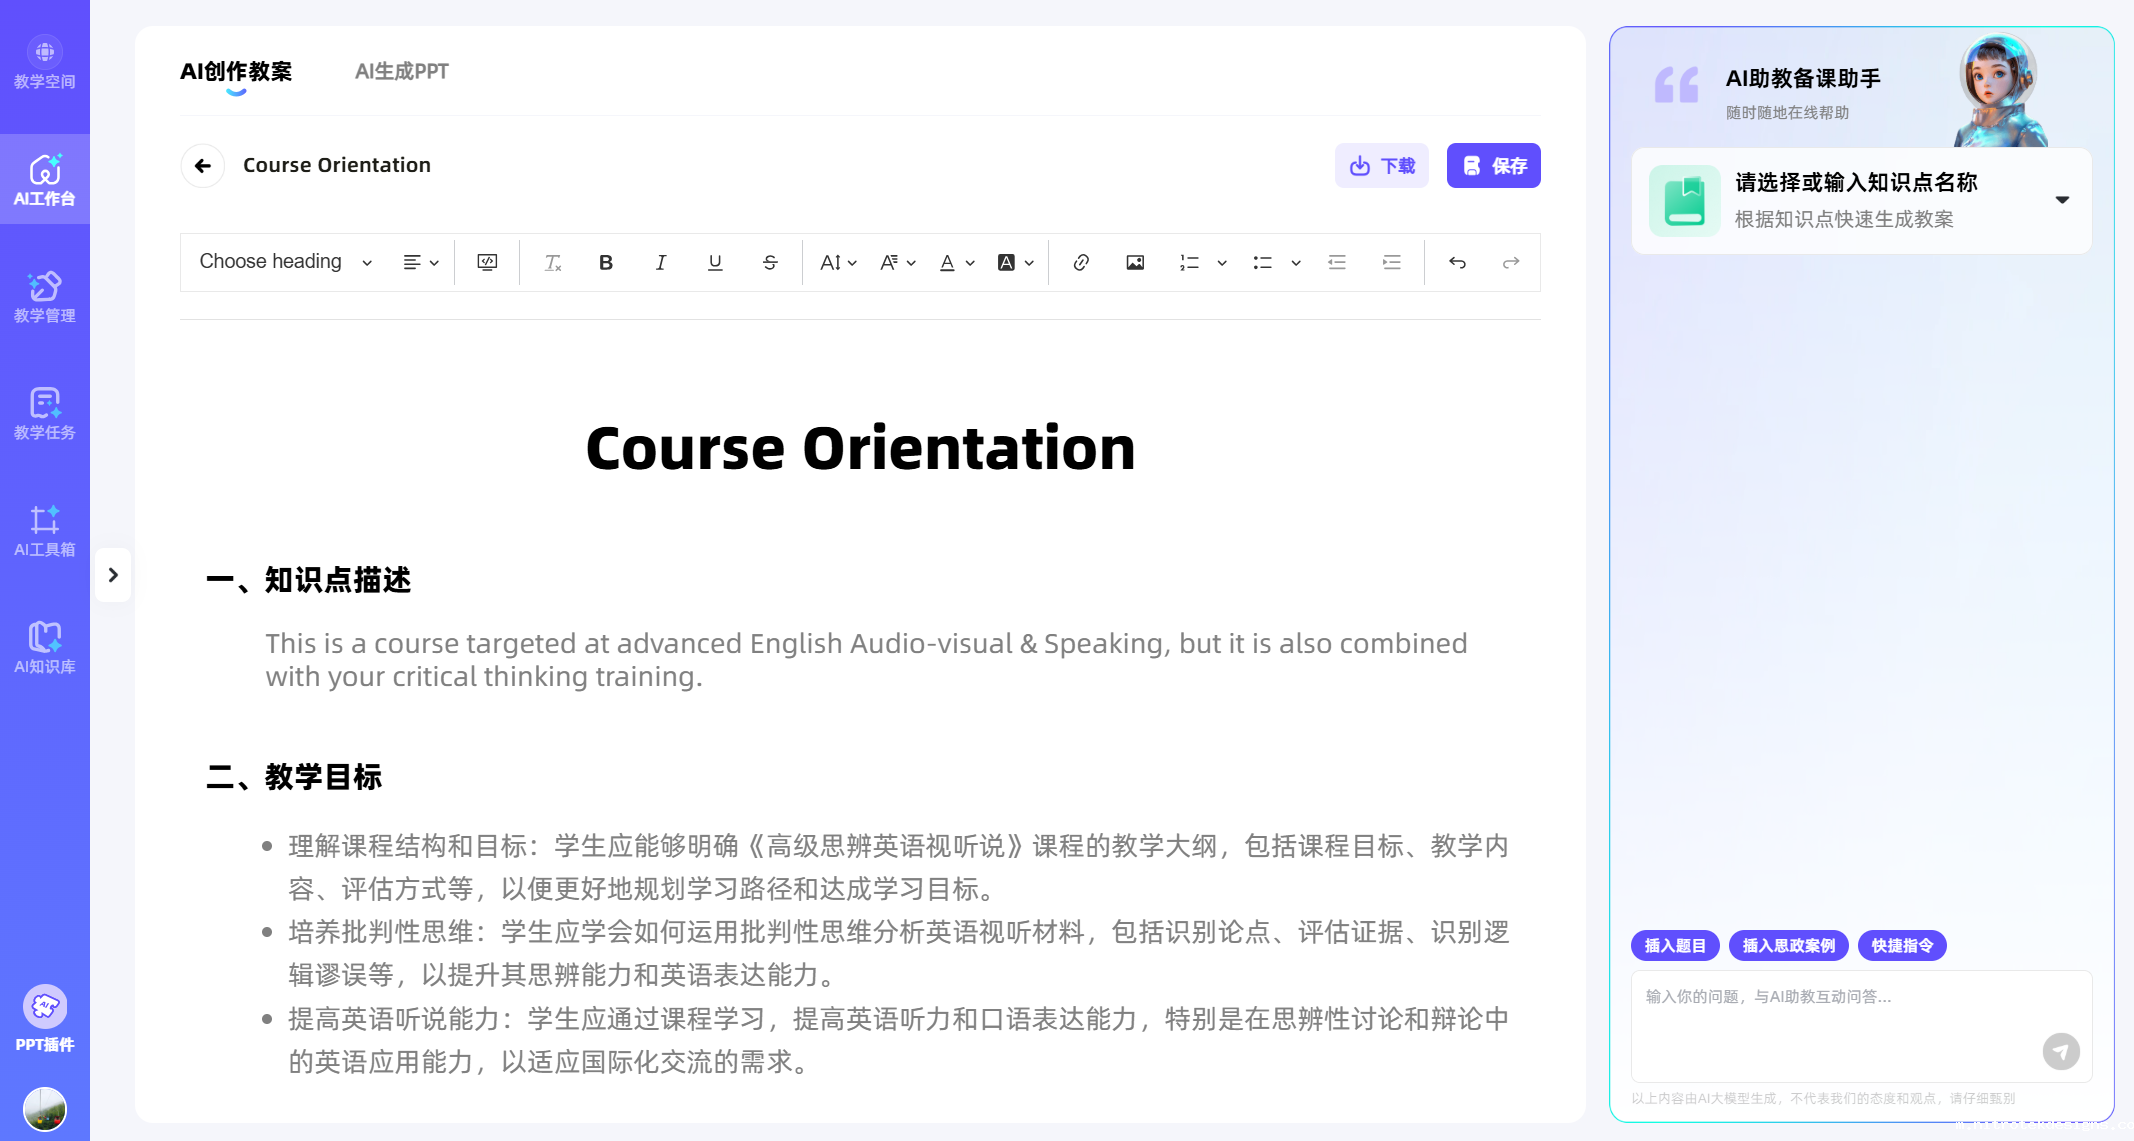
Task: Open the Choose heading dropdown
Action: point(285,262)
